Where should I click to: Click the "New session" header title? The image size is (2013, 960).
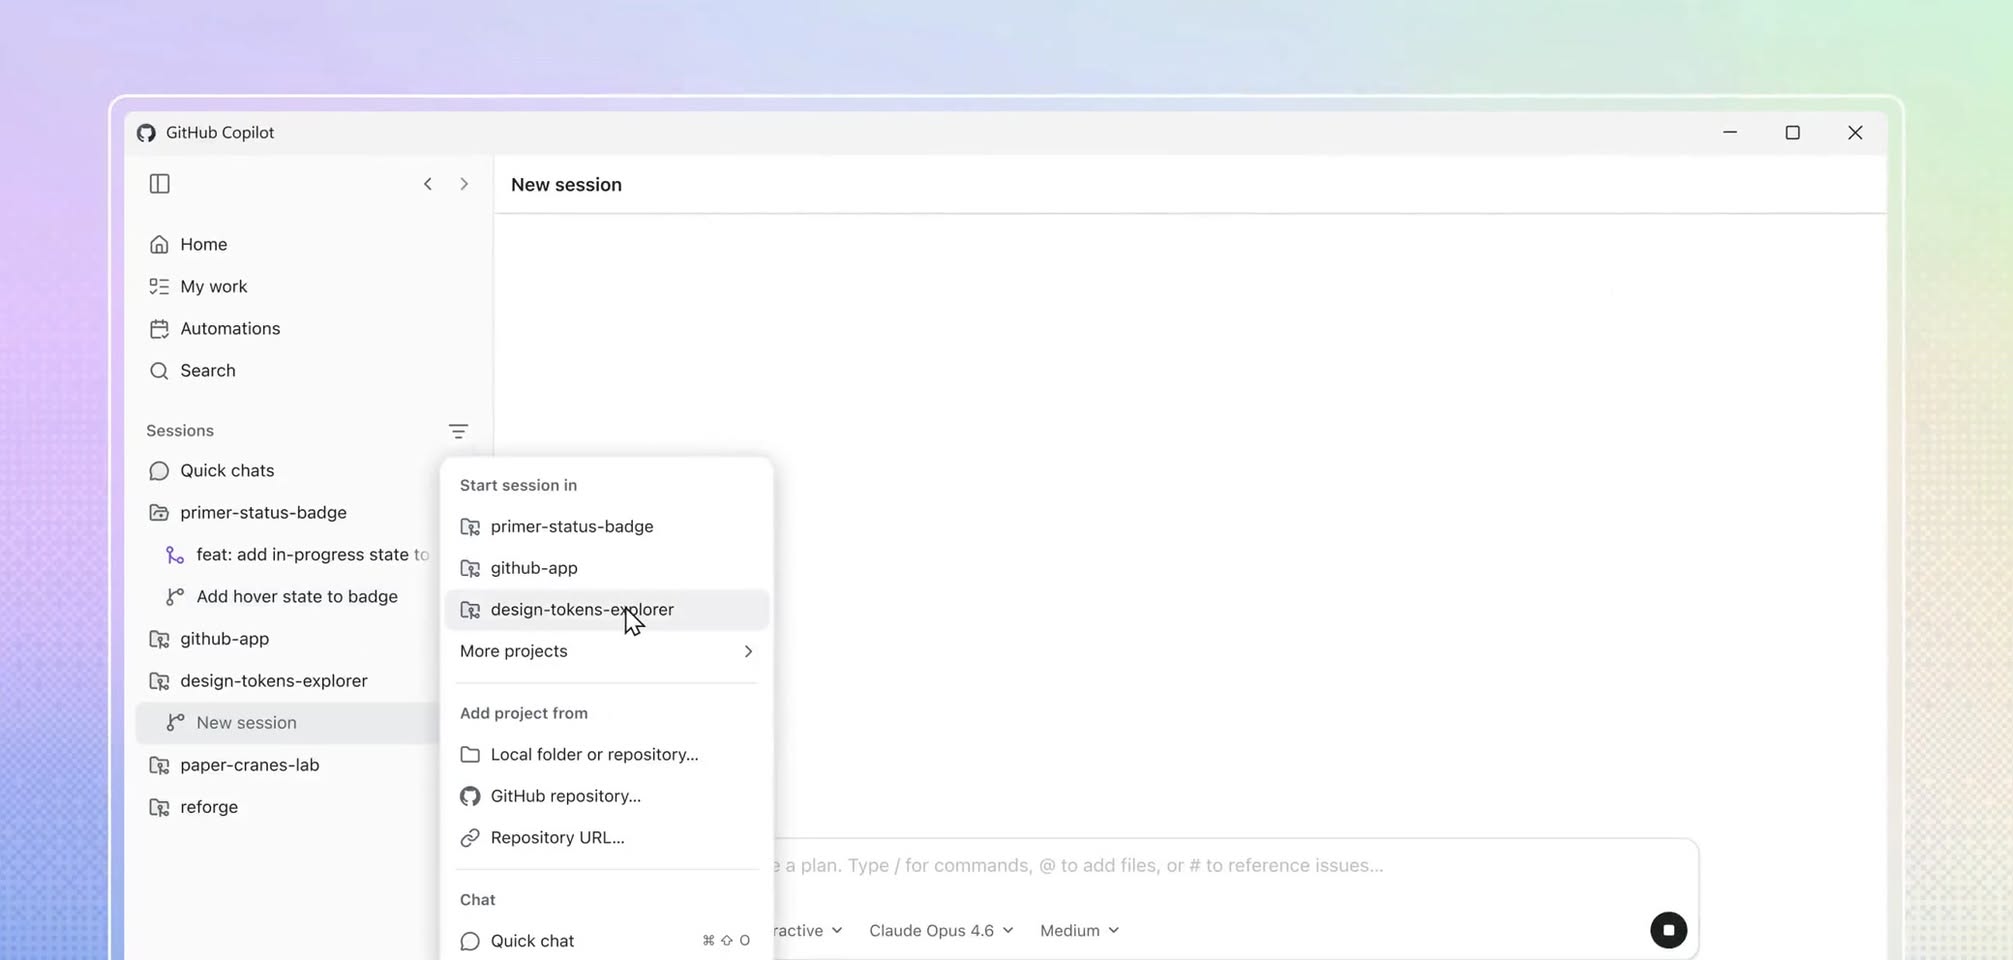click(x=566, y=184)
